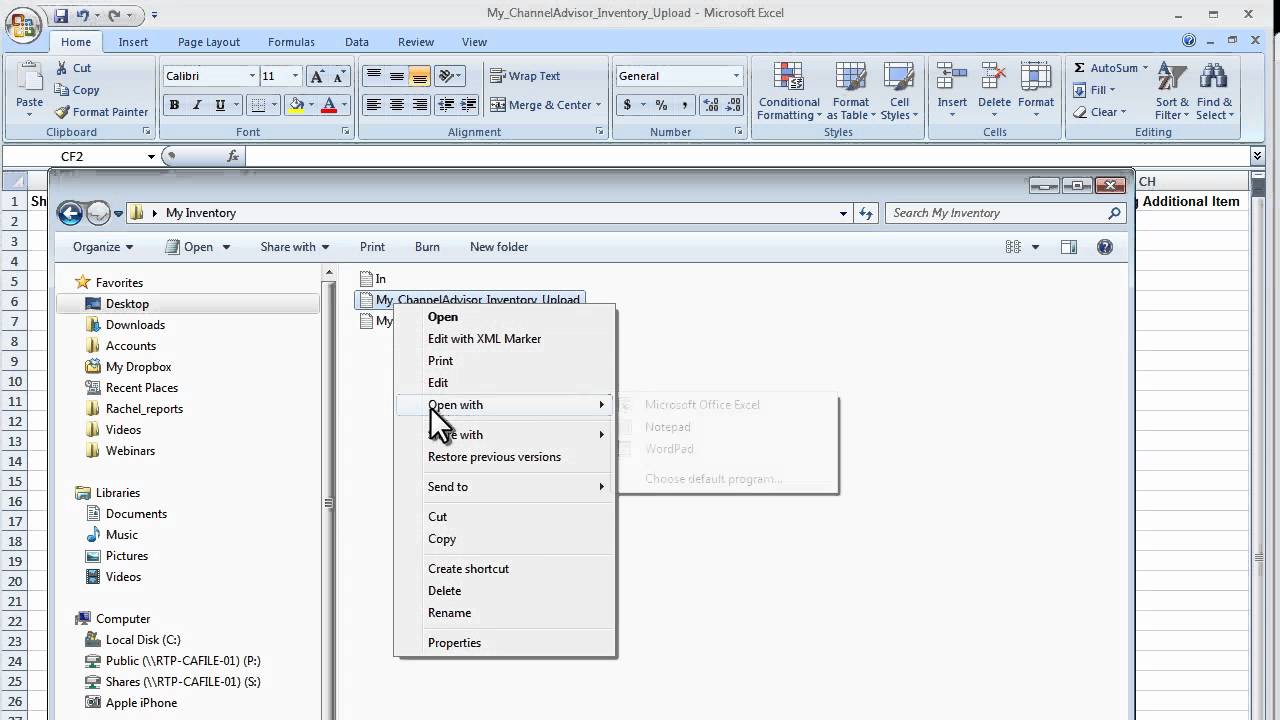Click the Shrink Font icon
This screenshot has width=1280, height=720.
coord(339,76)
